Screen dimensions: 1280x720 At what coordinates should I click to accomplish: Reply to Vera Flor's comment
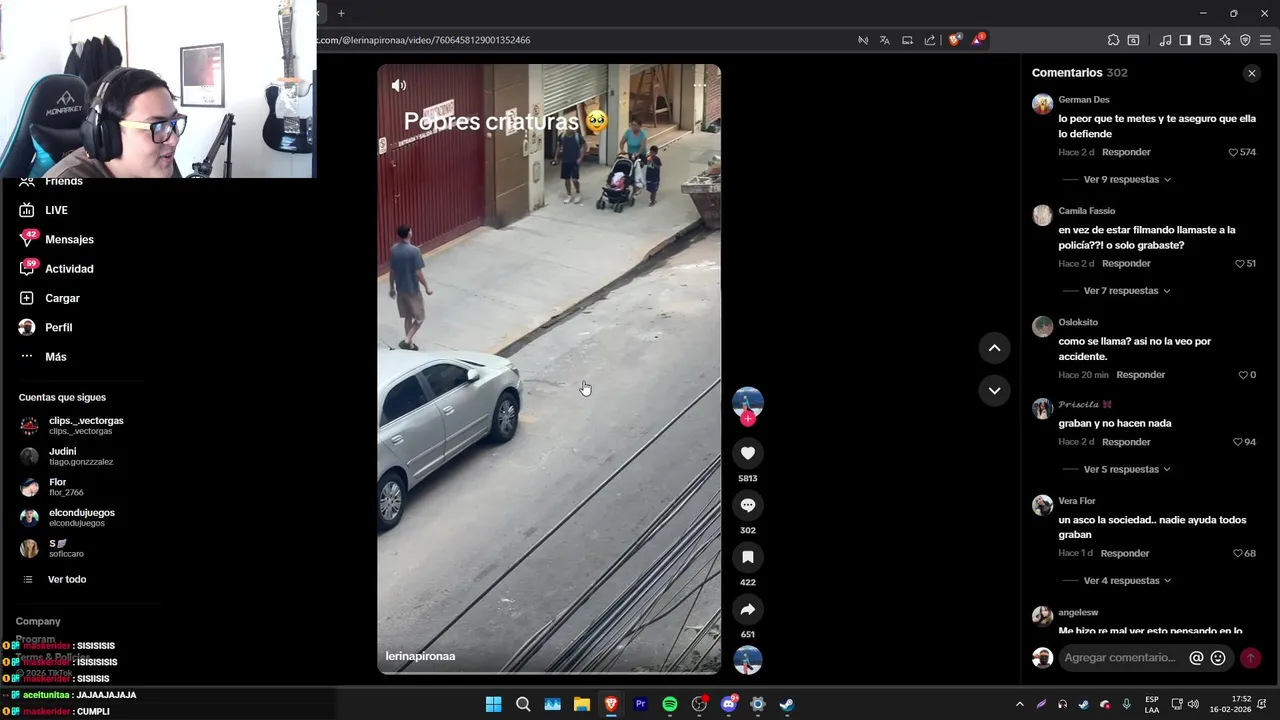point(1125,553)
